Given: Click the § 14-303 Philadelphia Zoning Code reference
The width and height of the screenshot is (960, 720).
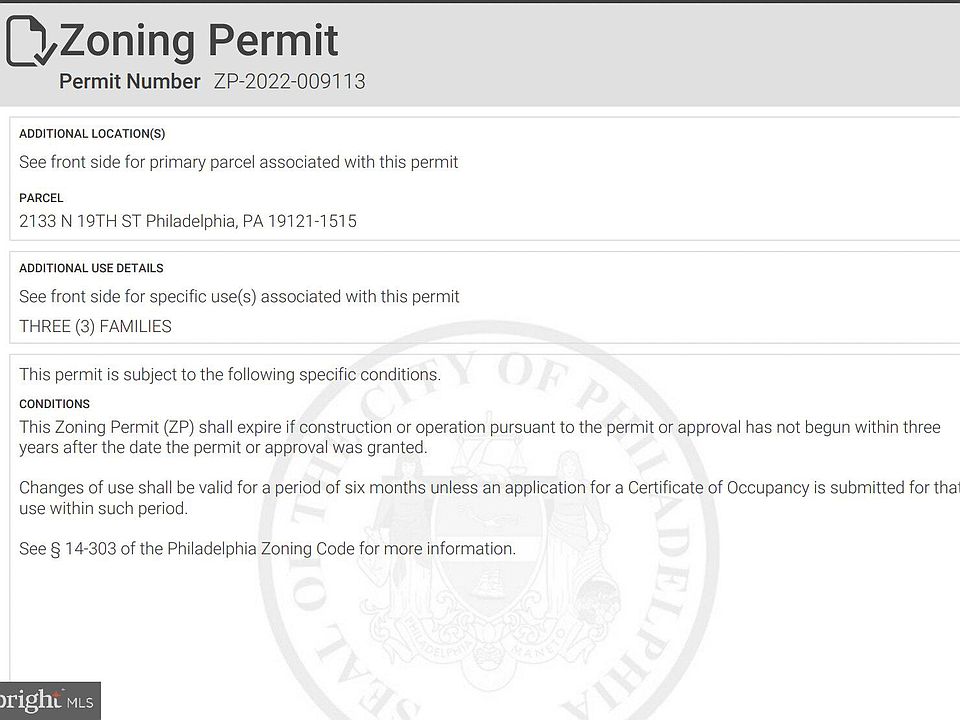Looking at the screenshot, I should (267, 549).
